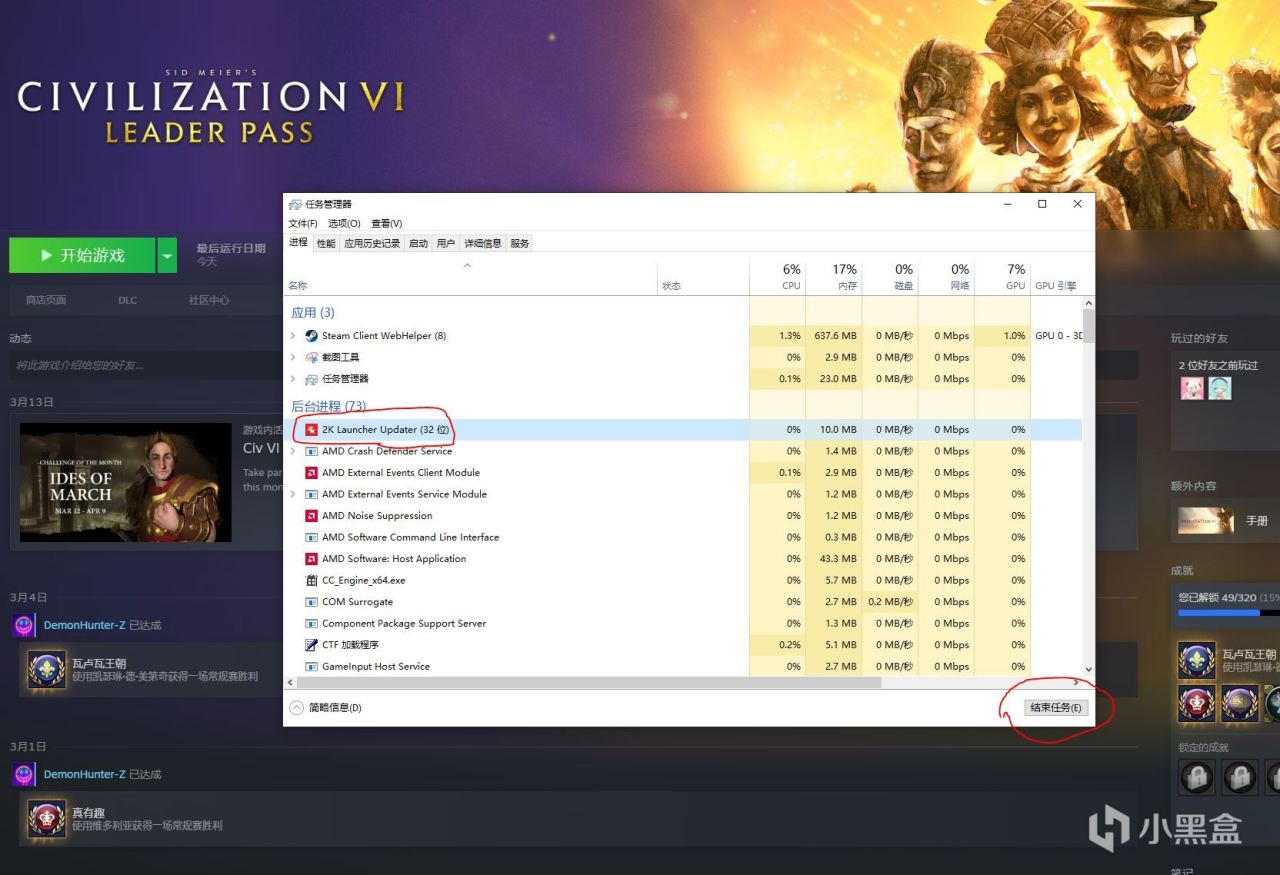Click the Task Manager title bar icon

(295, 204)
